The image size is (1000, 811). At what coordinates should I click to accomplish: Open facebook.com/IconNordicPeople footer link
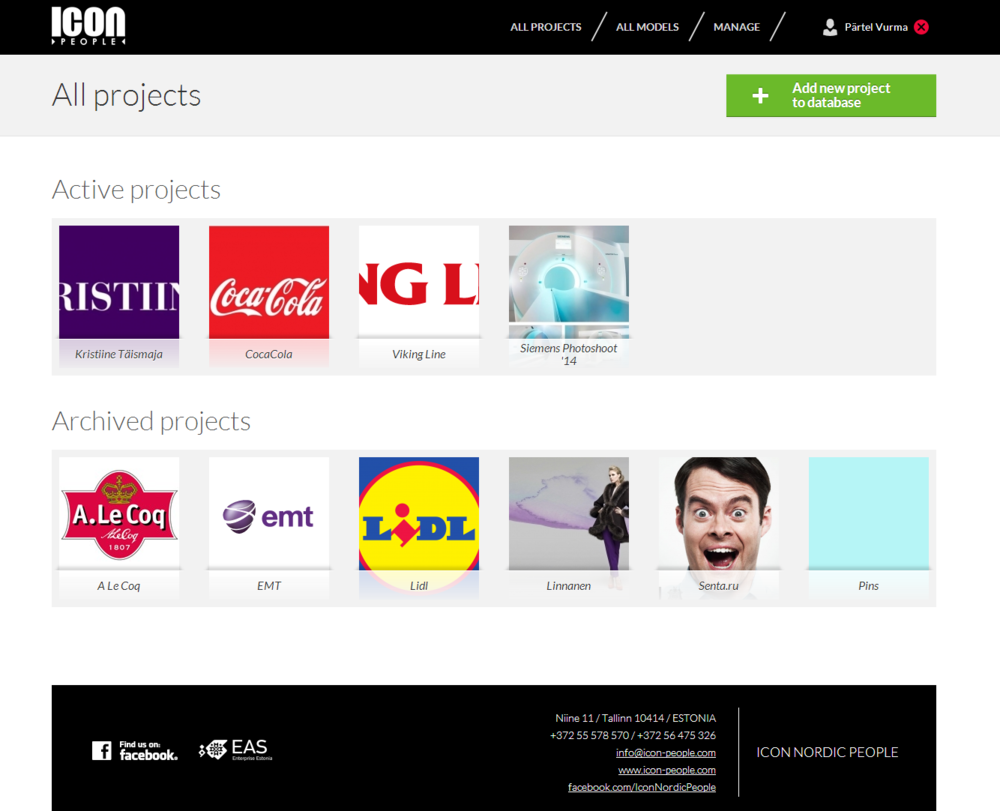(x=642, y=787)
